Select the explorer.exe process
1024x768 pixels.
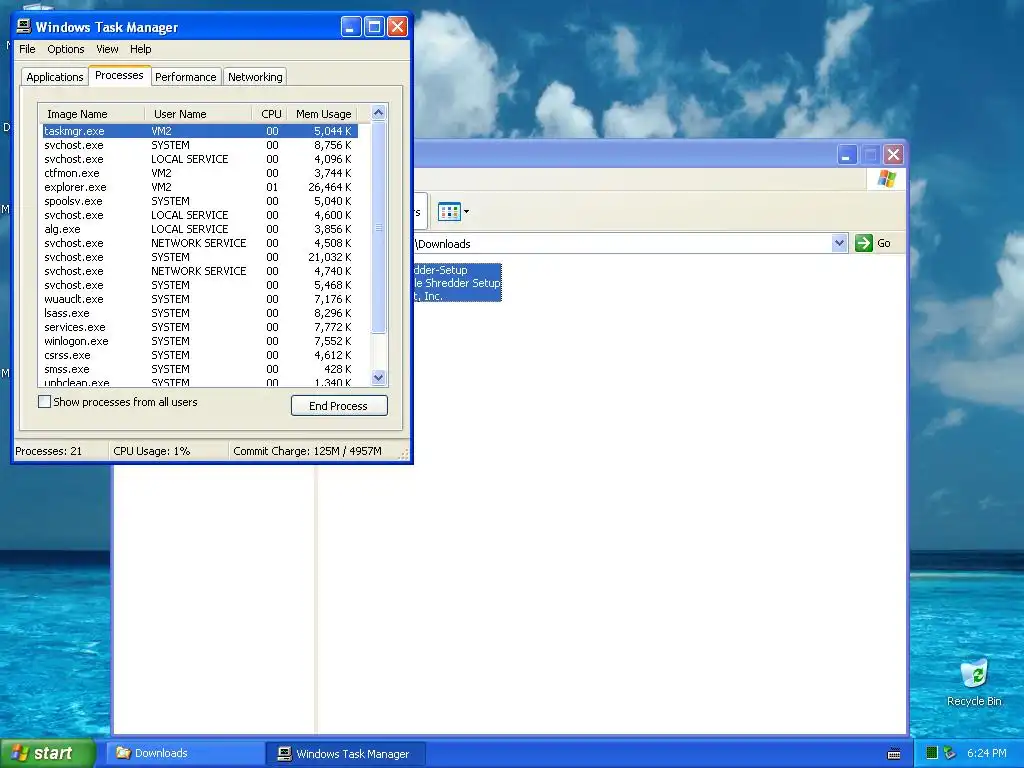200,187
